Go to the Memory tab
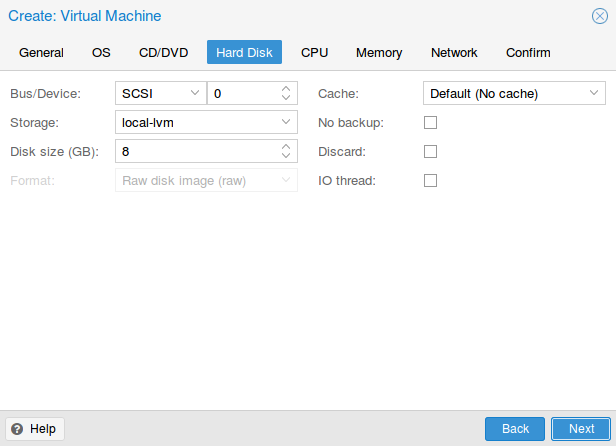 click(379, 52)
